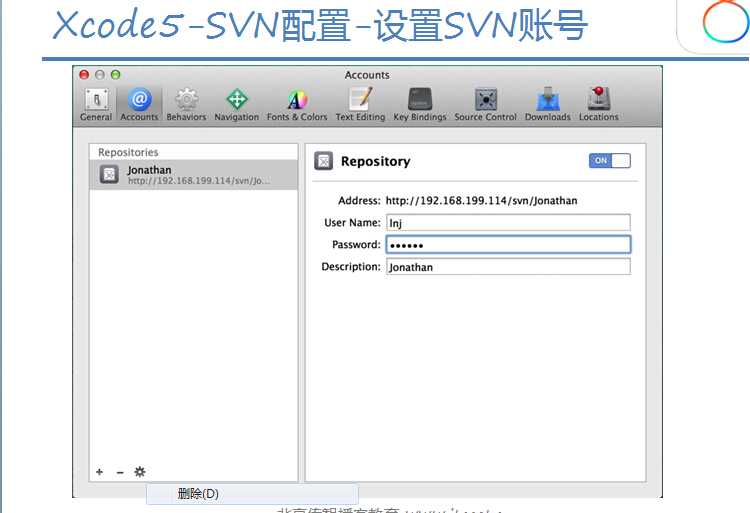Open the General preferences pane

(96, 104)
